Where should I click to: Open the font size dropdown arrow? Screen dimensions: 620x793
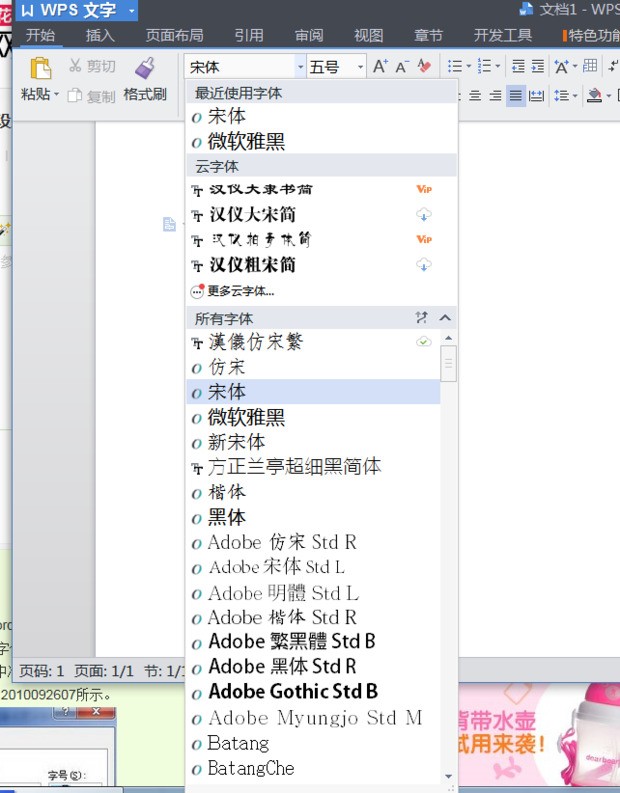click(360, 67)
